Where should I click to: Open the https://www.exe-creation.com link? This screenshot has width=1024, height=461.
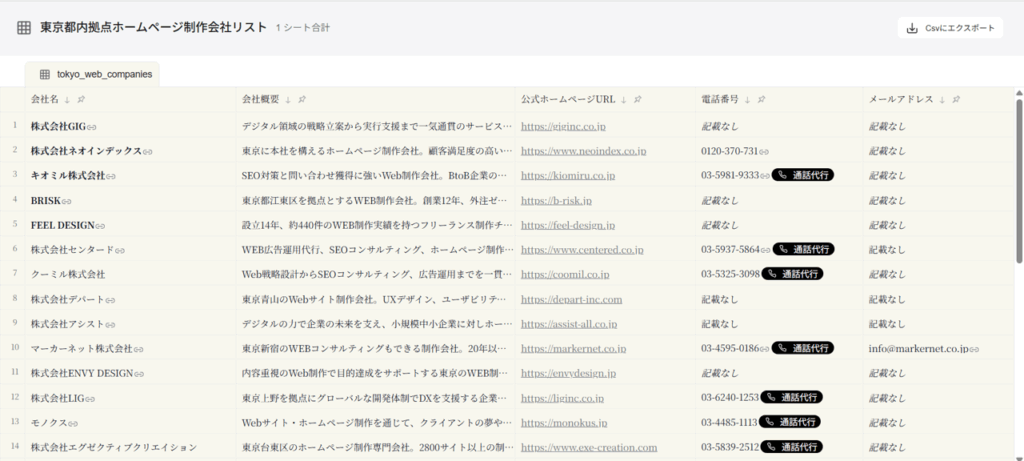pyautogui.click(x=589, y=447)
